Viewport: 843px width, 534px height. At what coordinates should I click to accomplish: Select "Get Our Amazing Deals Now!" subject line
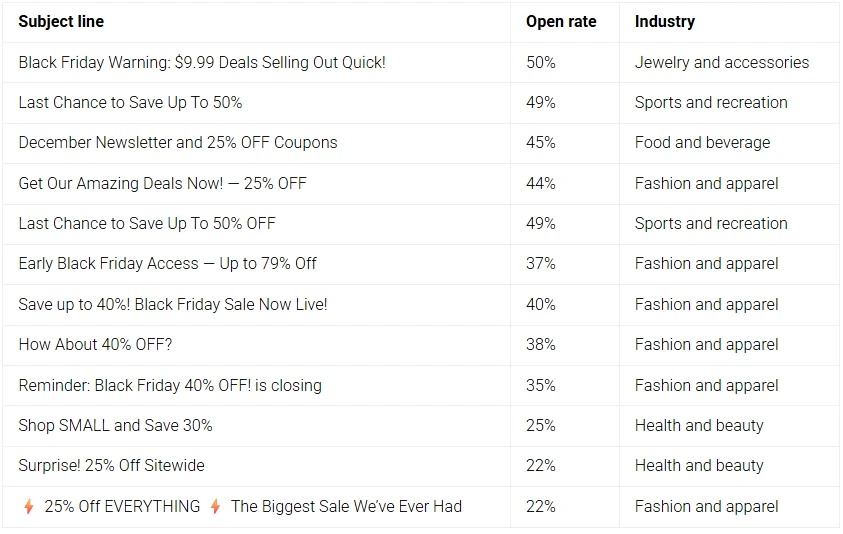[162, 183]
